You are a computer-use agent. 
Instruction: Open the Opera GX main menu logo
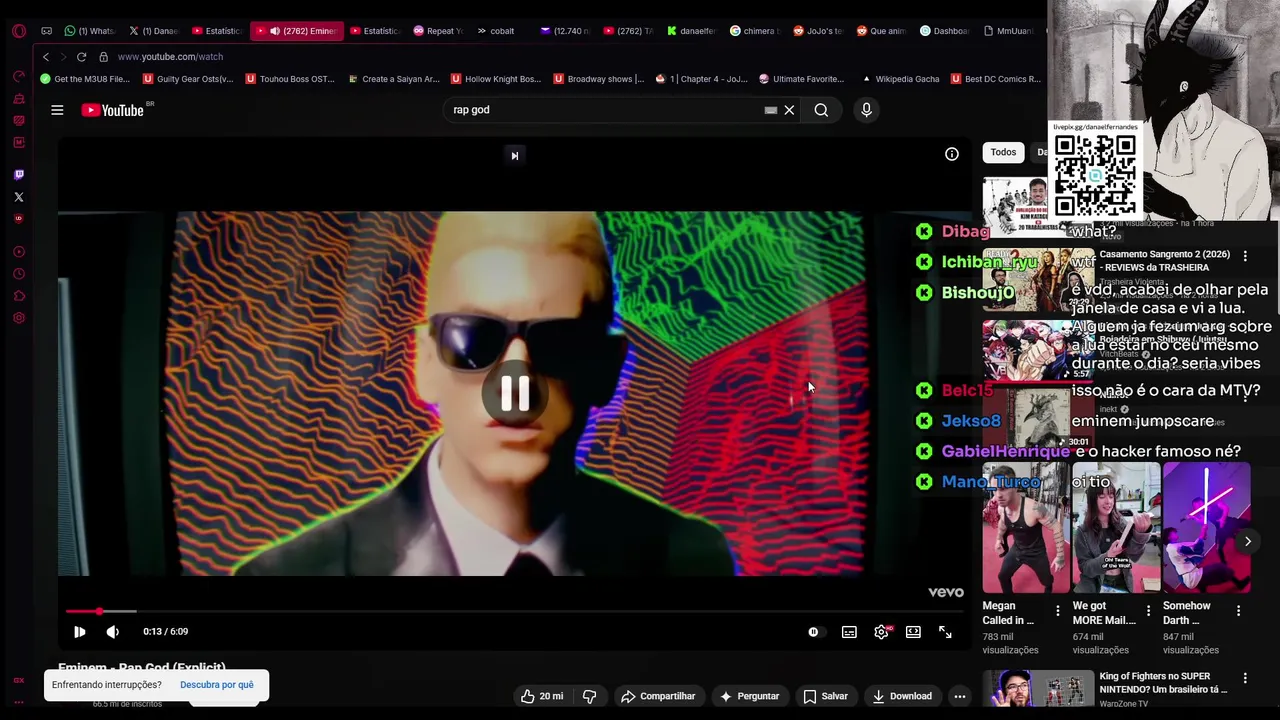[x=19, y=31]
